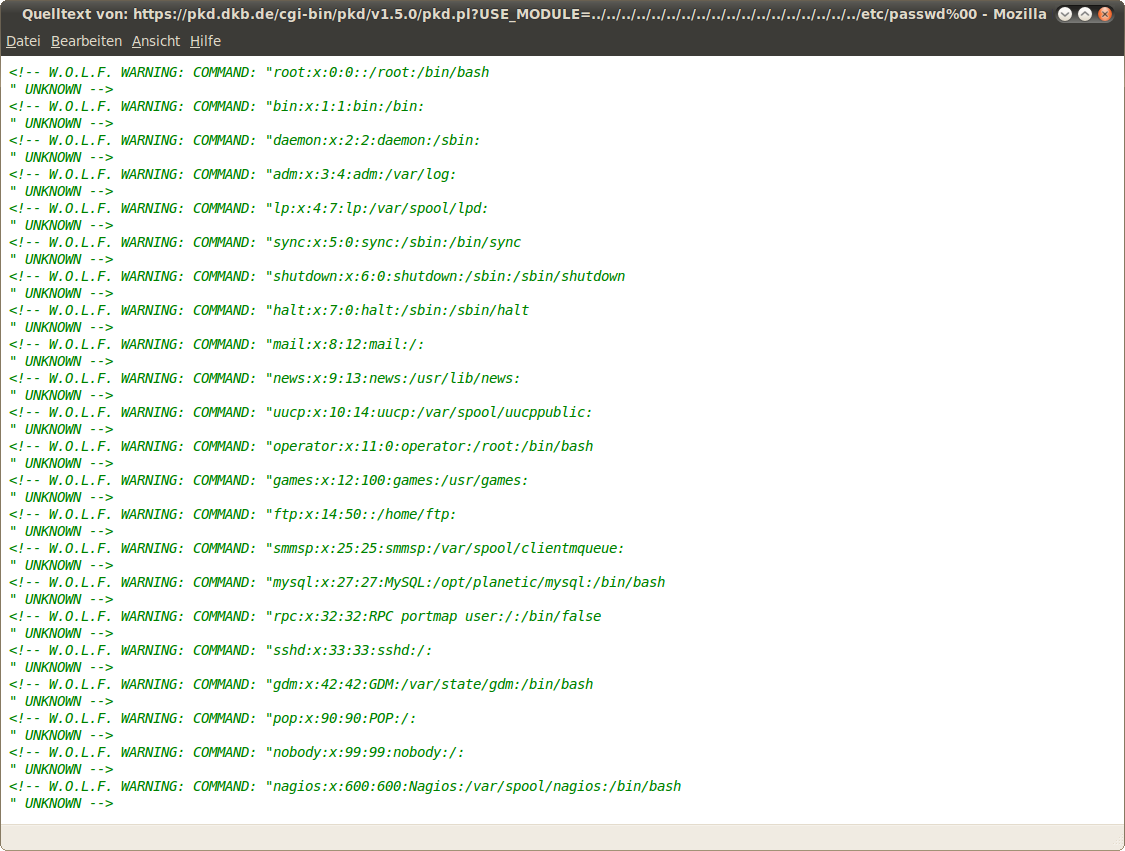Open the Bearbeiten menu
The image size is (1125, 851).
click(86, 41)
